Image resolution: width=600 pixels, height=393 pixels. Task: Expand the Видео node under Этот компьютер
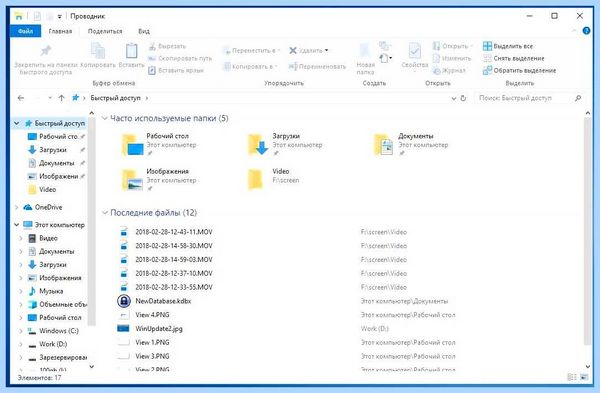21,238
